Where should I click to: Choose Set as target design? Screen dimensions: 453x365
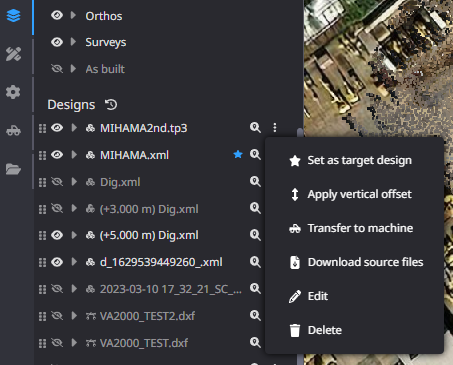pyautogui.click(x=354, y=161)
